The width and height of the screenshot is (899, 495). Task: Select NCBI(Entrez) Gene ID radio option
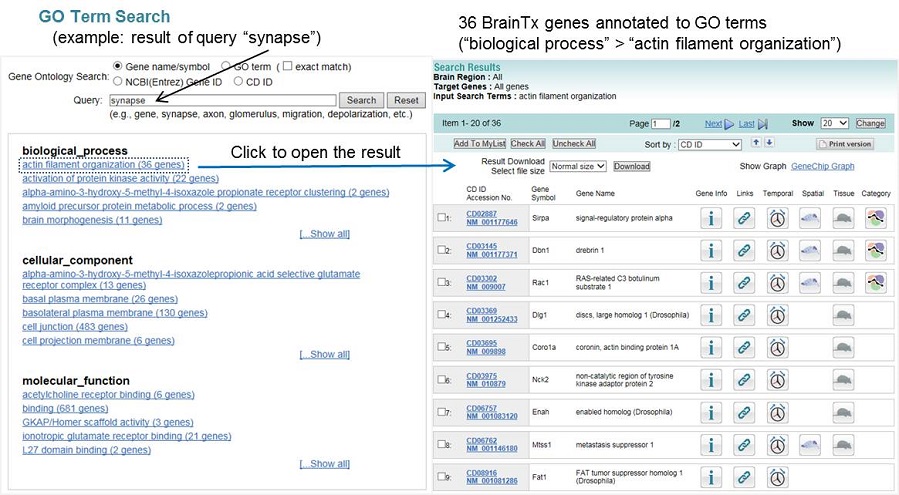point(118,82)
